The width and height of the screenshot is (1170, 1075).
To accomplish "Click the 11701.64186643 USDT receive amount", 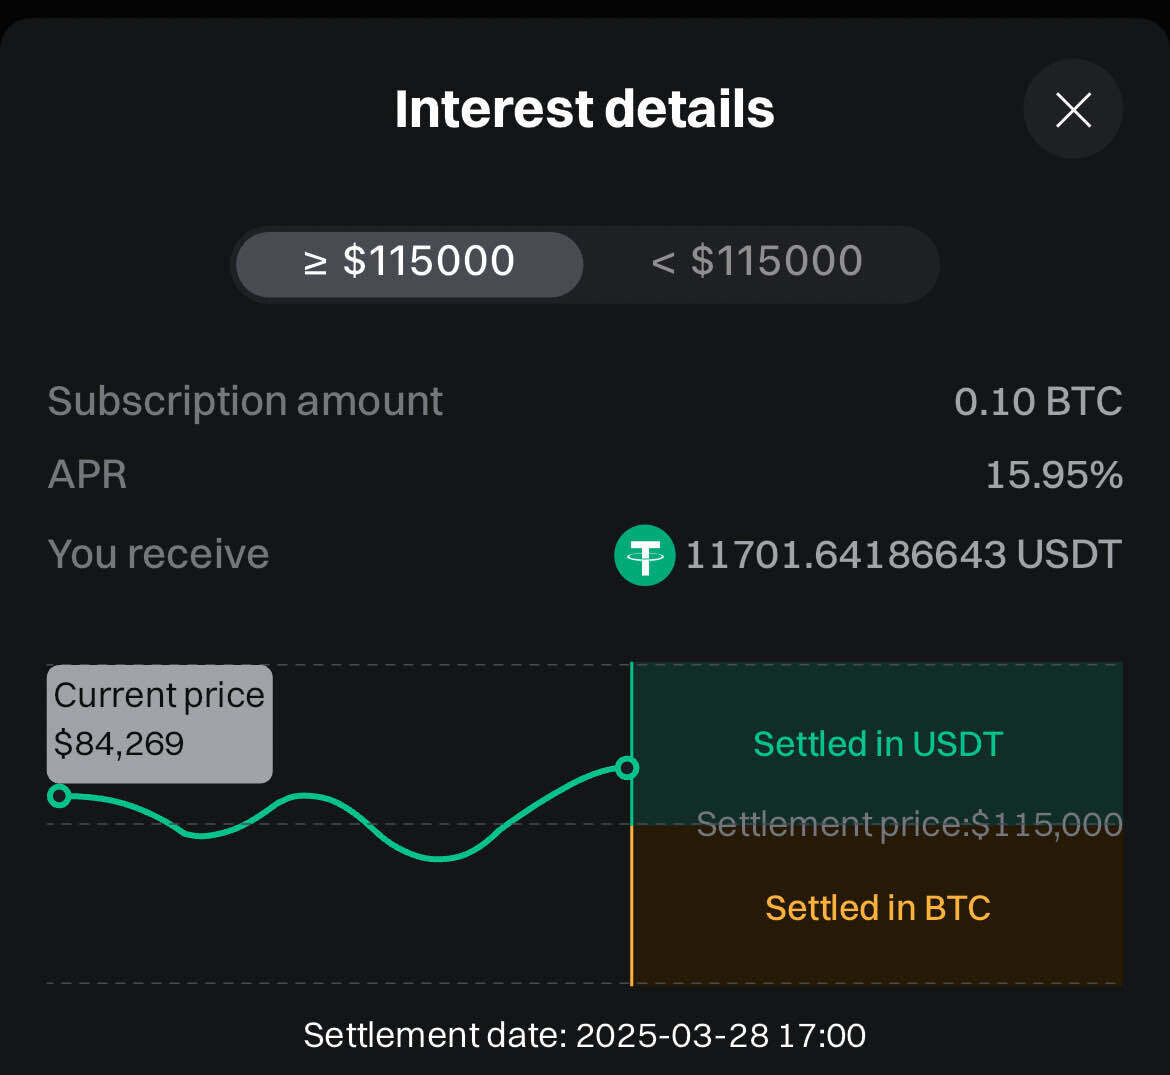I will [902, 555].
